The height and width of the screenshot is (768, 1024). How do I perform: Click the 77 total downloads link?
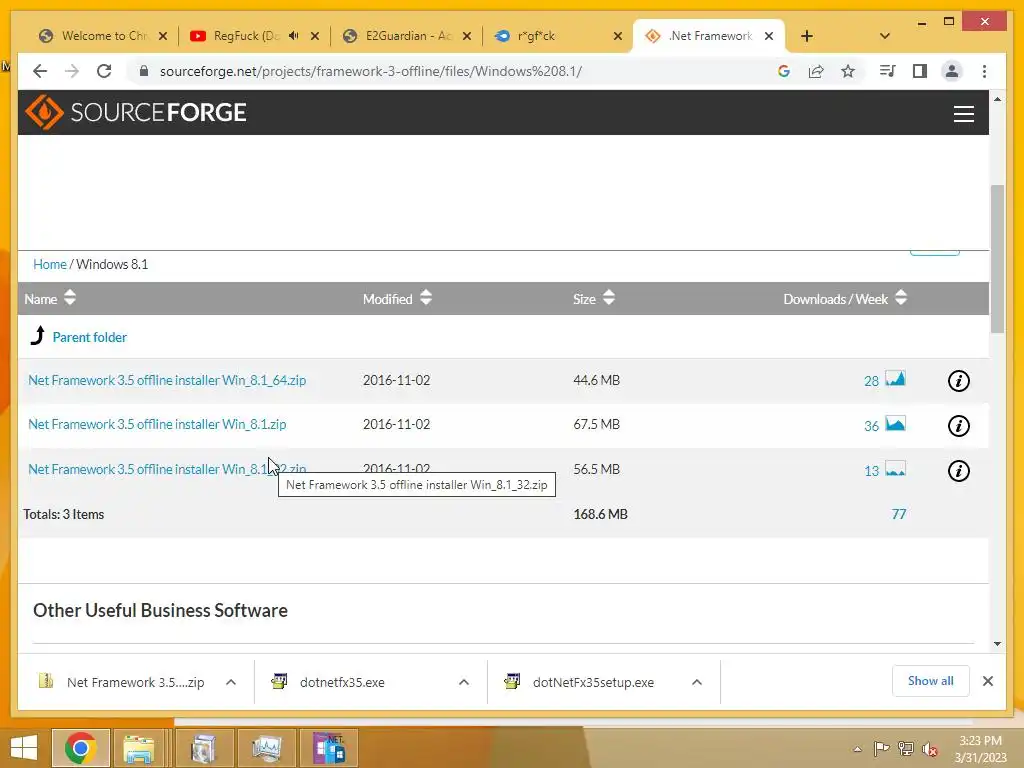899,514
